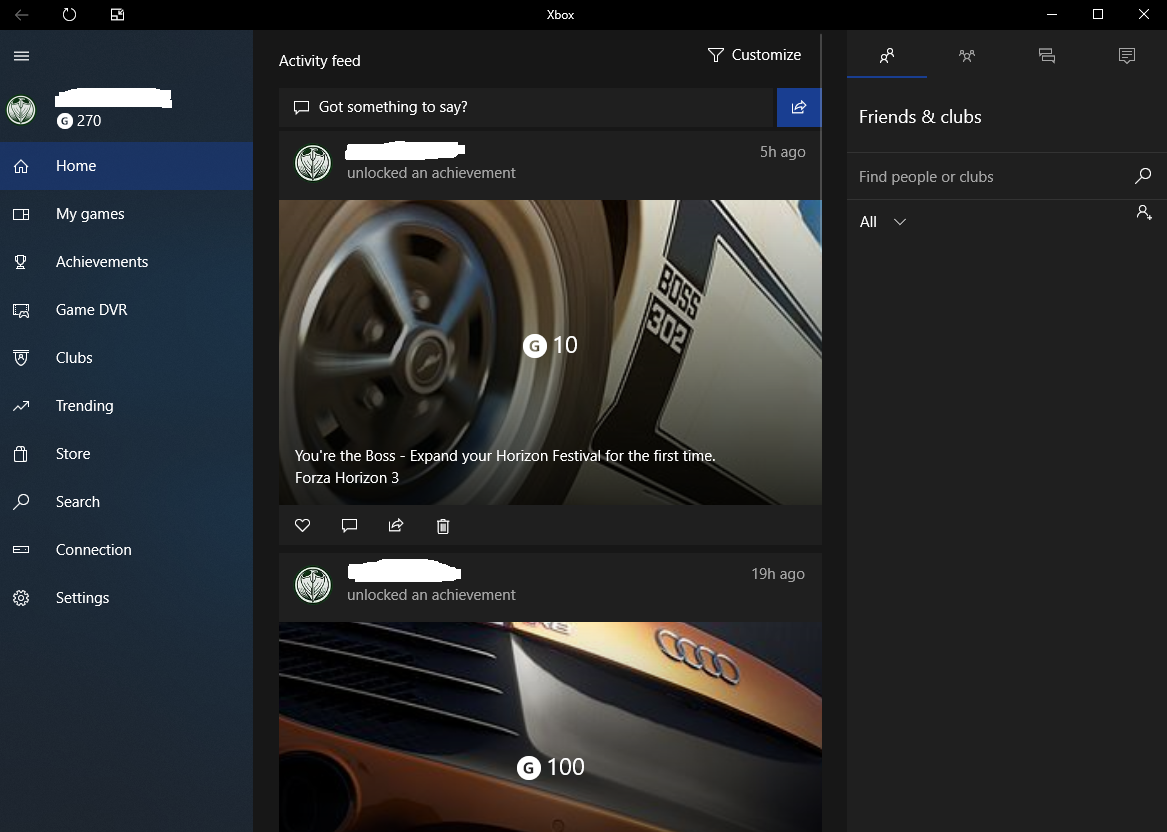Click the Connection console icon

21,550
